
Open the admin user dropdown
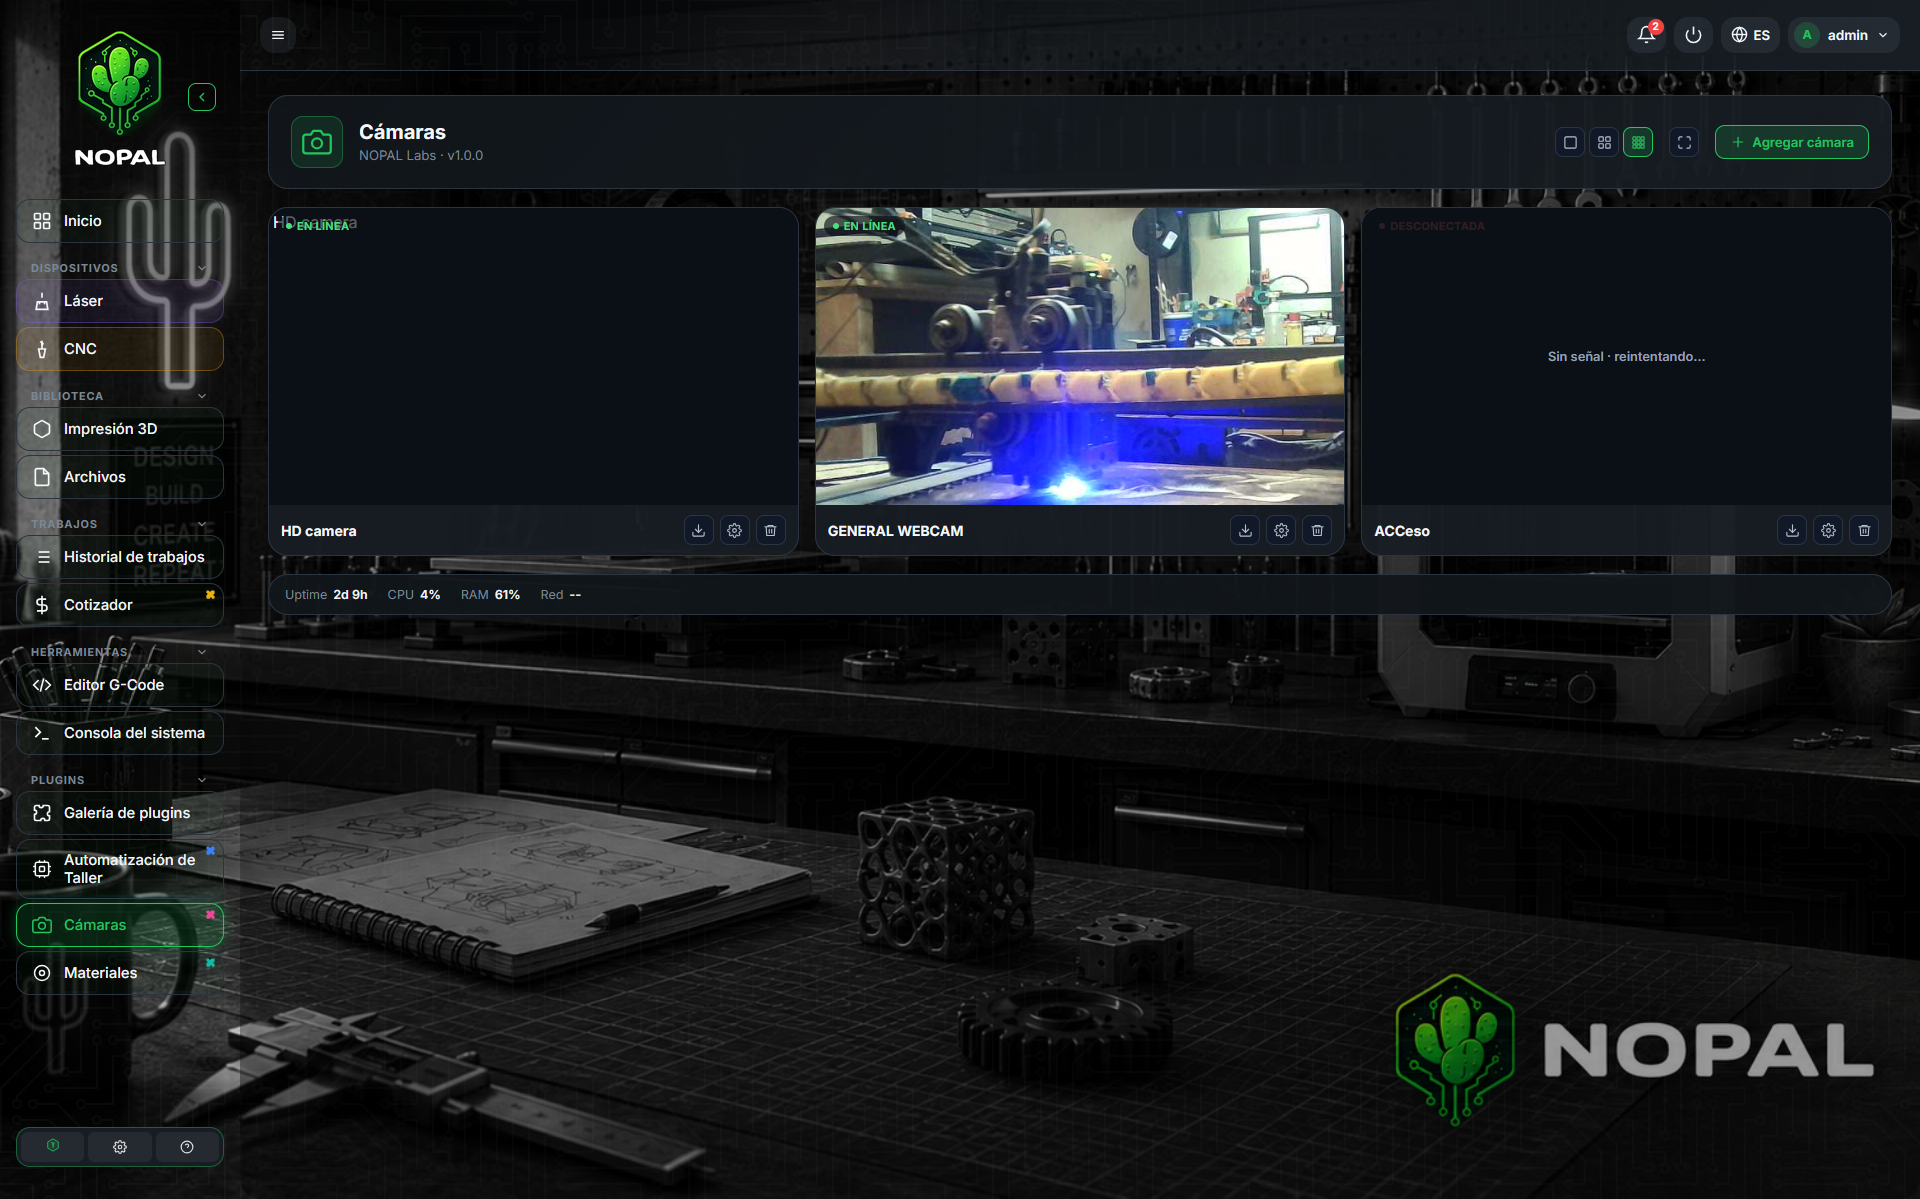click(x=1844, y=35)
